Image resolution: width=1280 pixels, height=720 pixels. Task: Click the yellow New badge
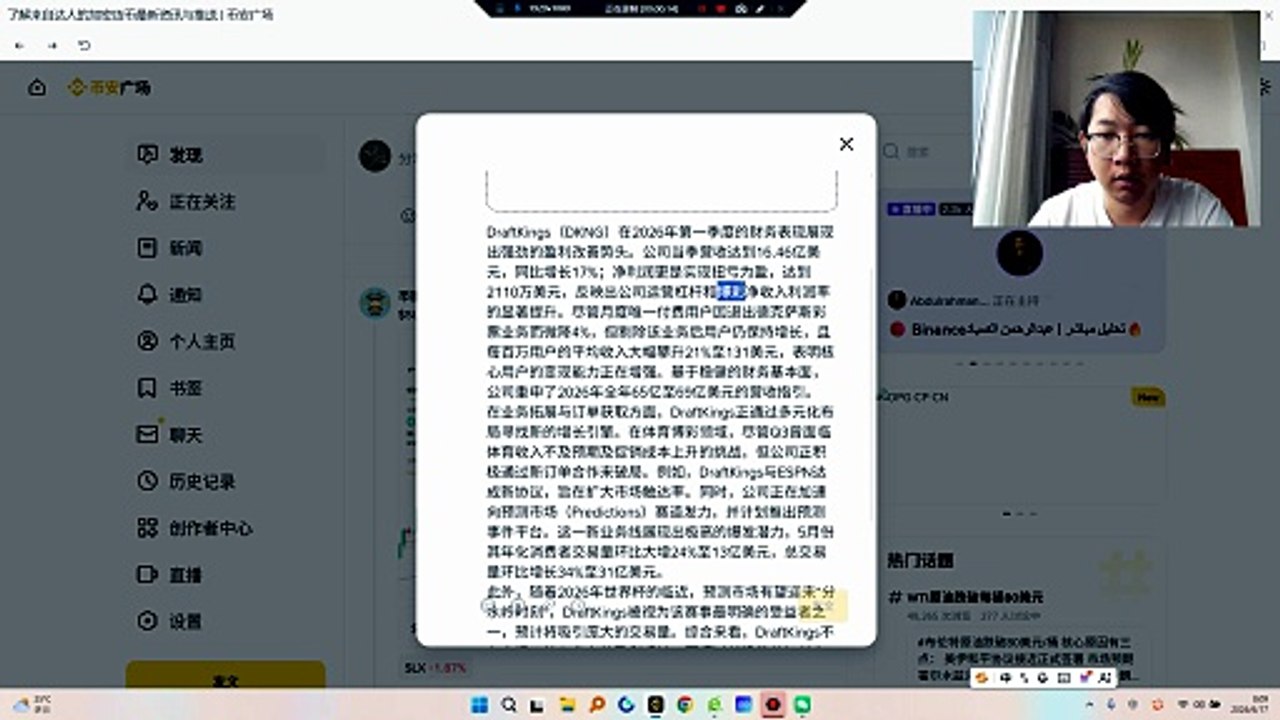(x=1147, y=398)
